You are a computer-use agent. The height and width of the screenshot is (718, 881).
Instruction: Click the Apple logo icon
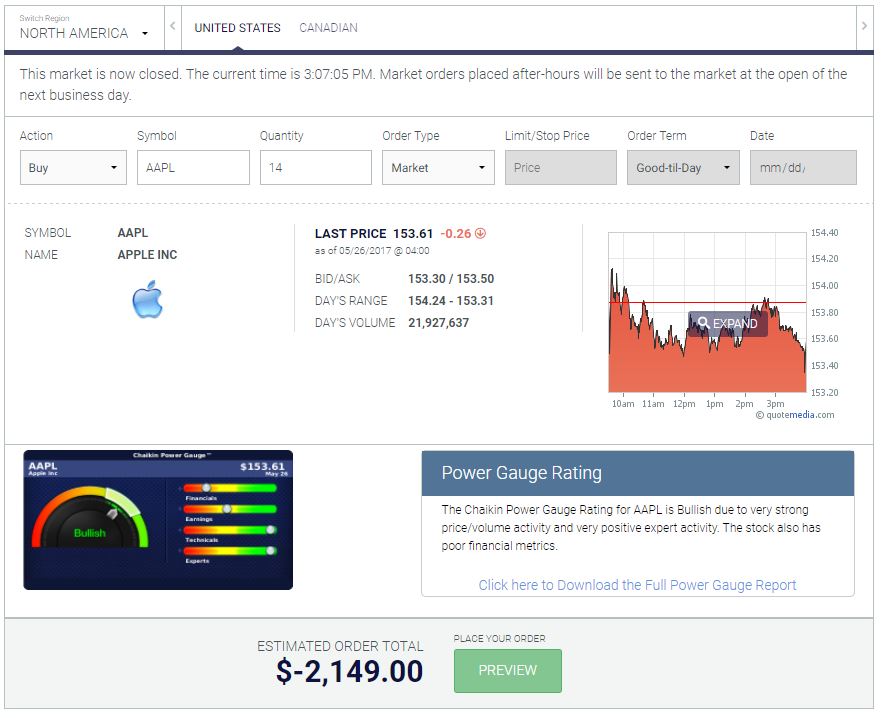[147, 299]
